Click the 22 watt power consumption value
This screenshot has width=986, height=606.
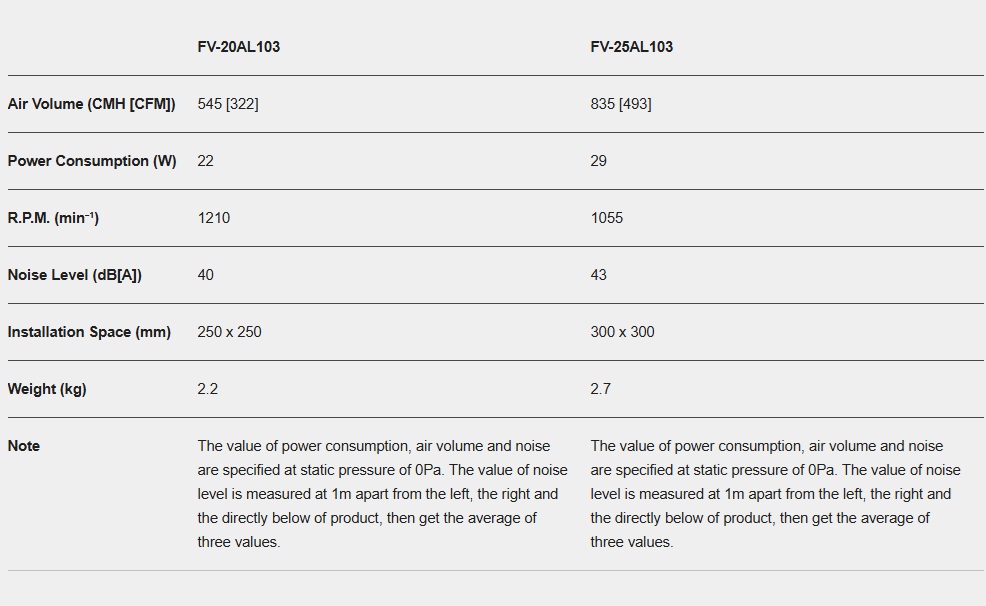pyautogui.click(x=206, y=161)
